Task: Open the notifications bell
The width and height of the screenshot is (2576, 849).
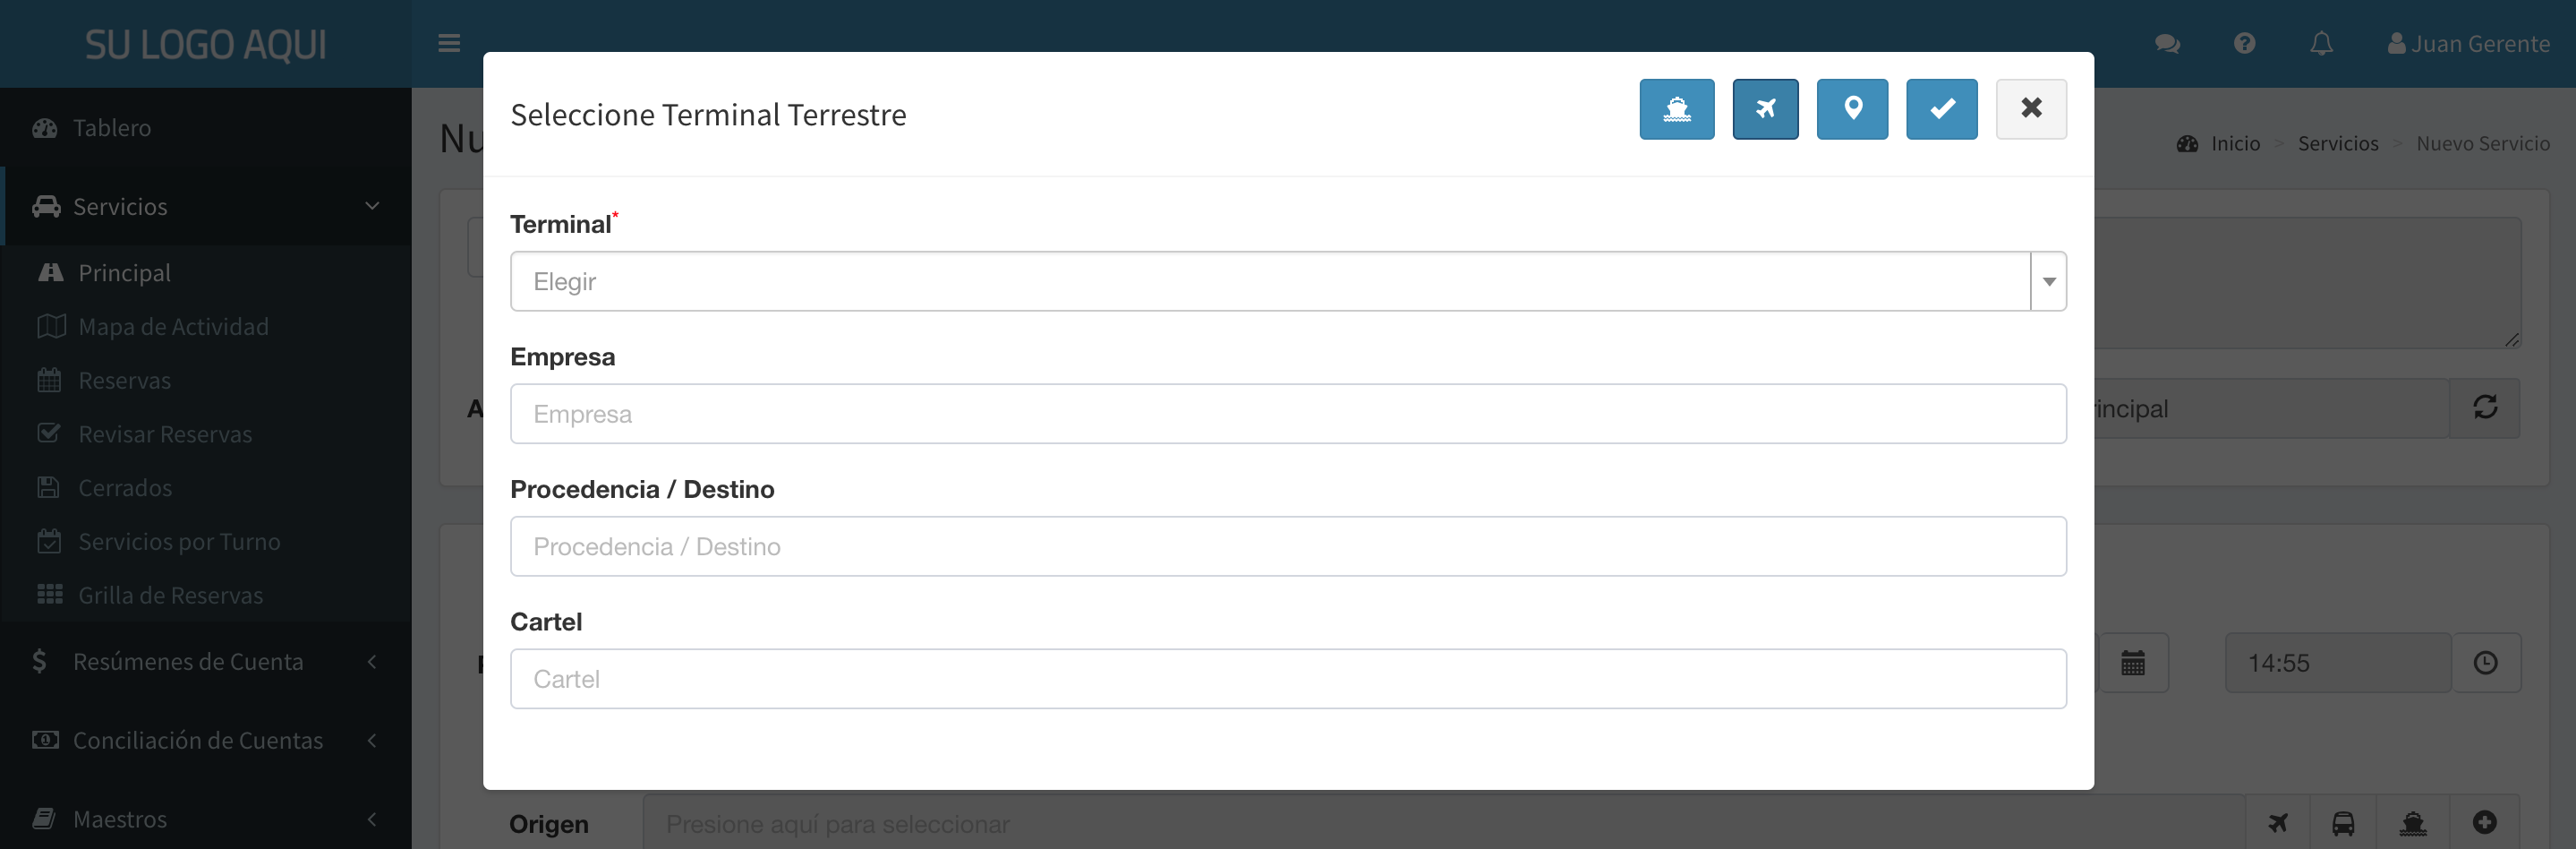Action: (x=2321, y=44)
